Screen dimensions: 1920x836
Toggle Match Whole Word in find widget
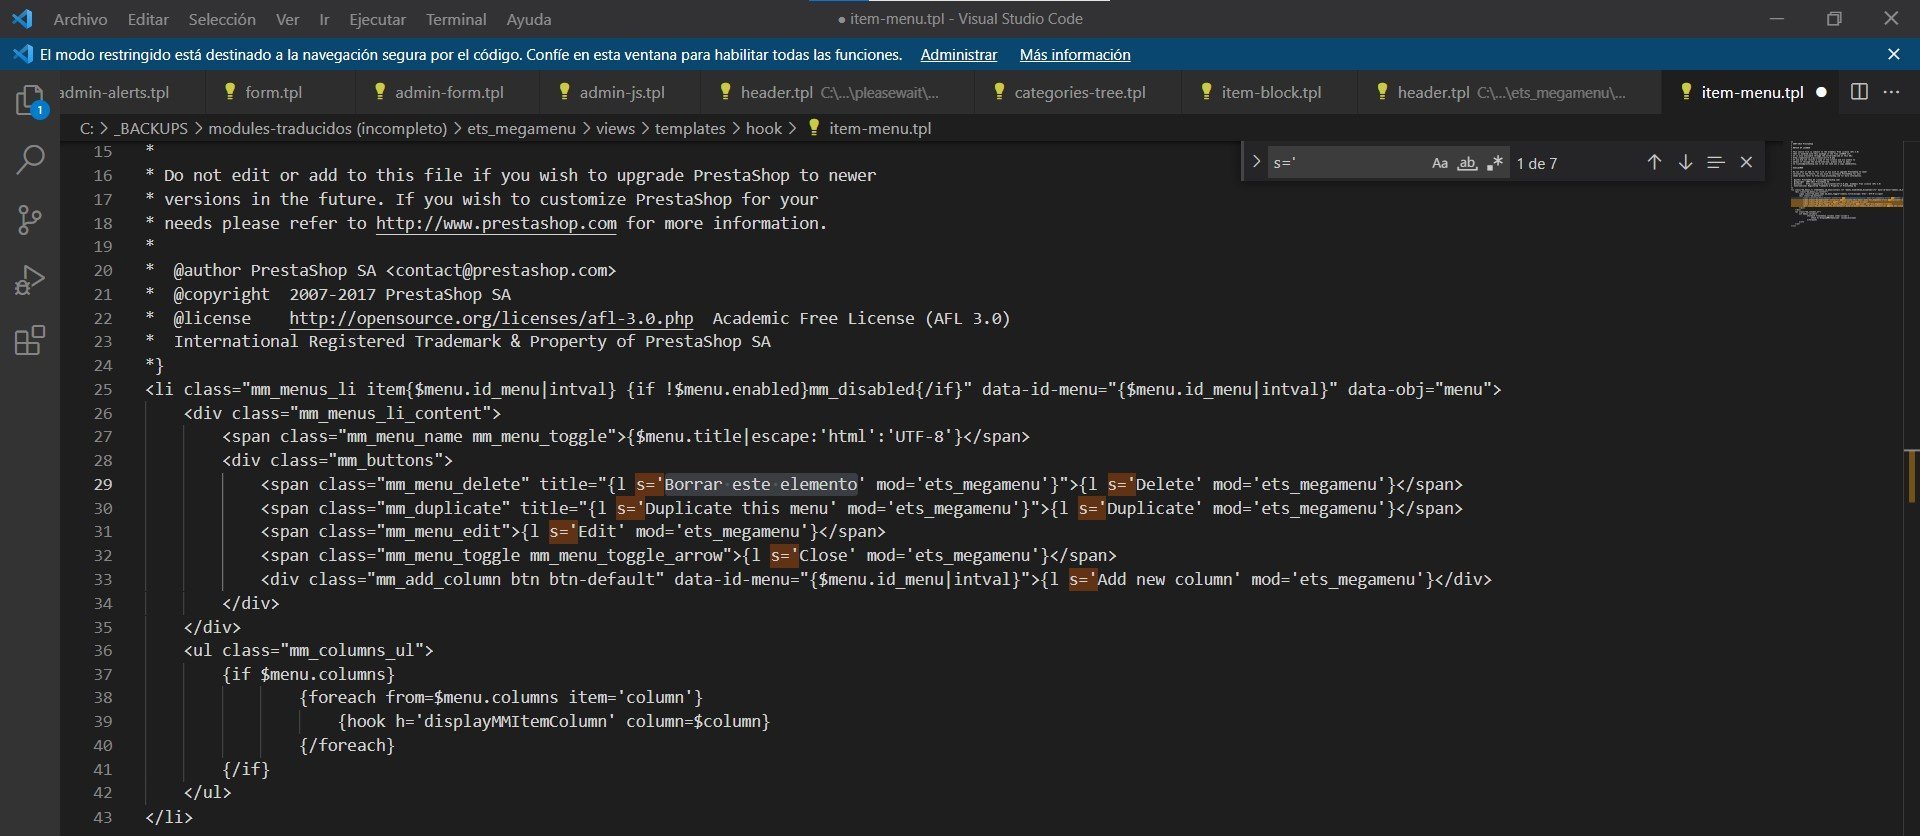click(1467, 163)
